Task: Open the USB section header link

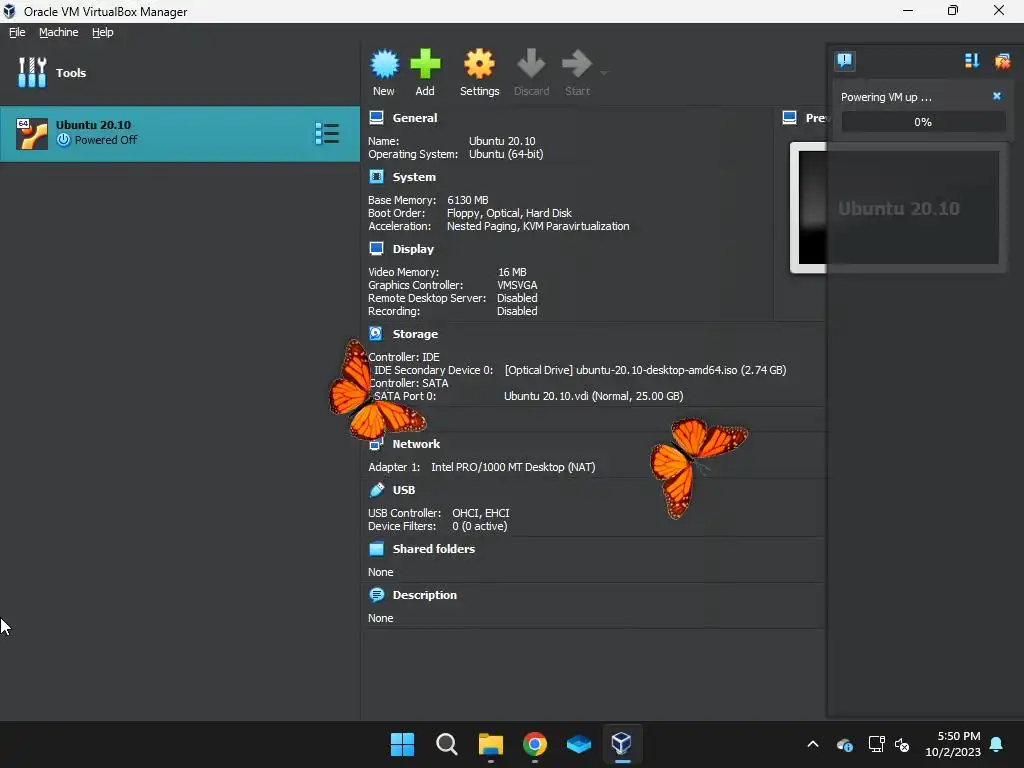Action: click(x=404, y=490)
